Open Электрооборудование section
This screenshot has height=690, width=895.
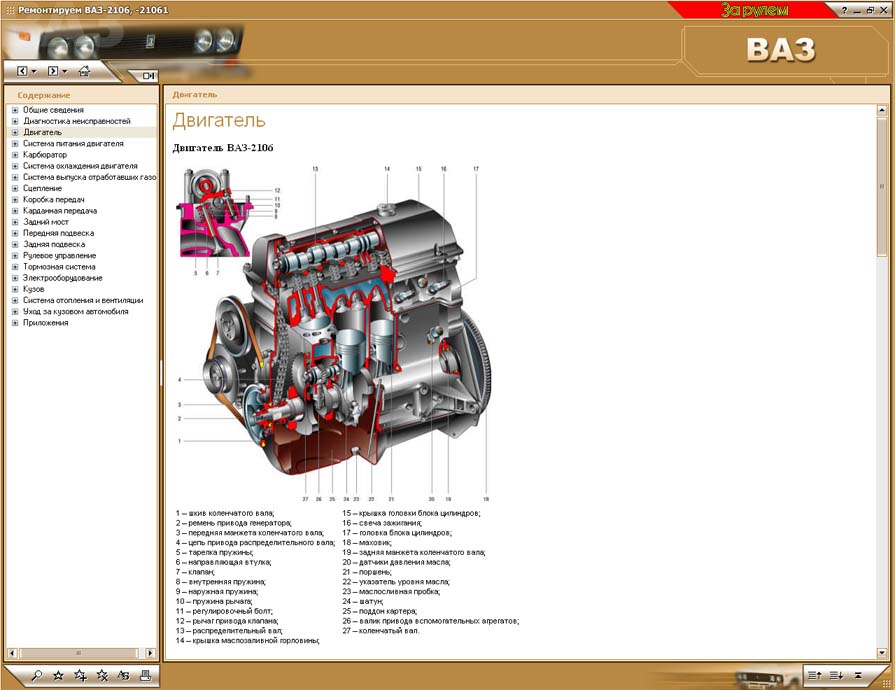(x=63, y=278)
